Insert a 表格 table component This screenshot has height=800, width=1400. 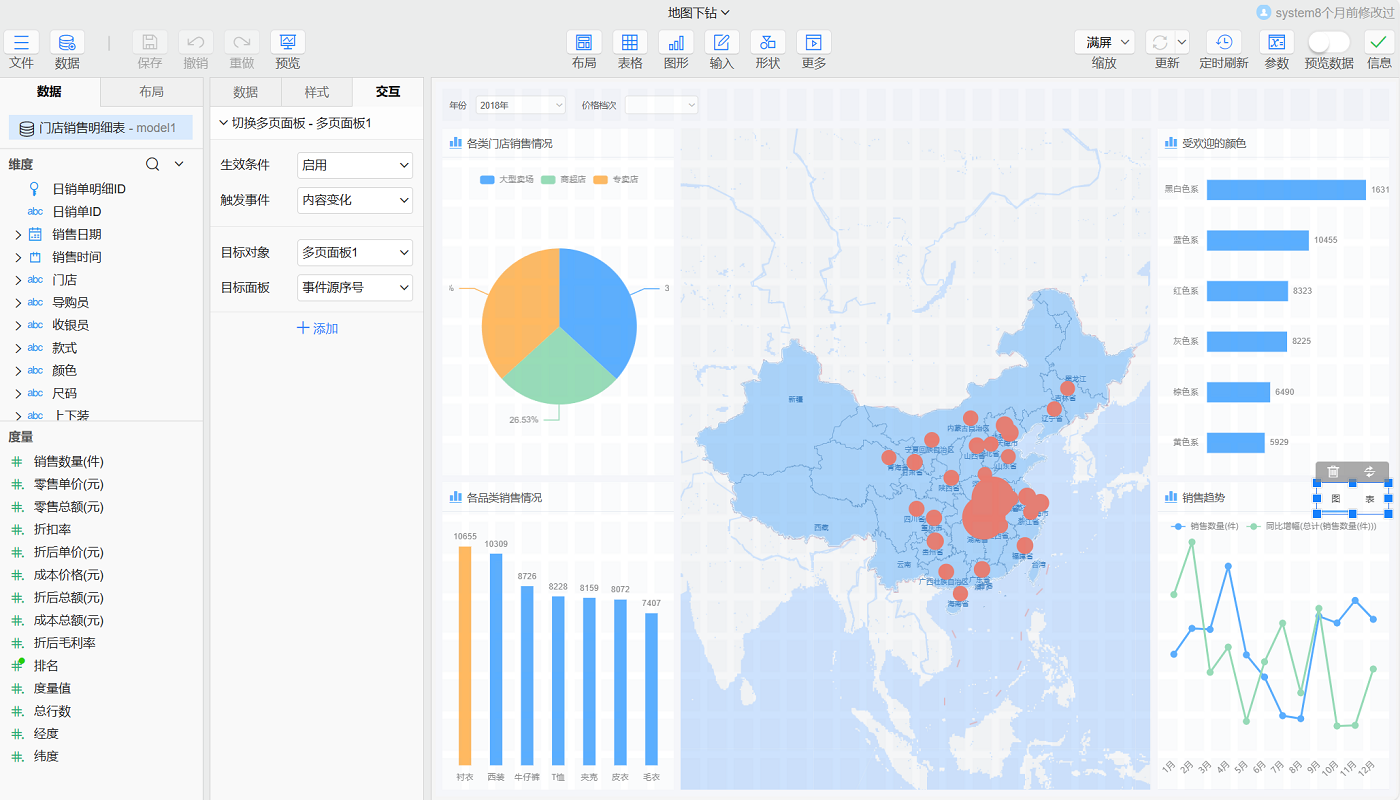point(630,42)
